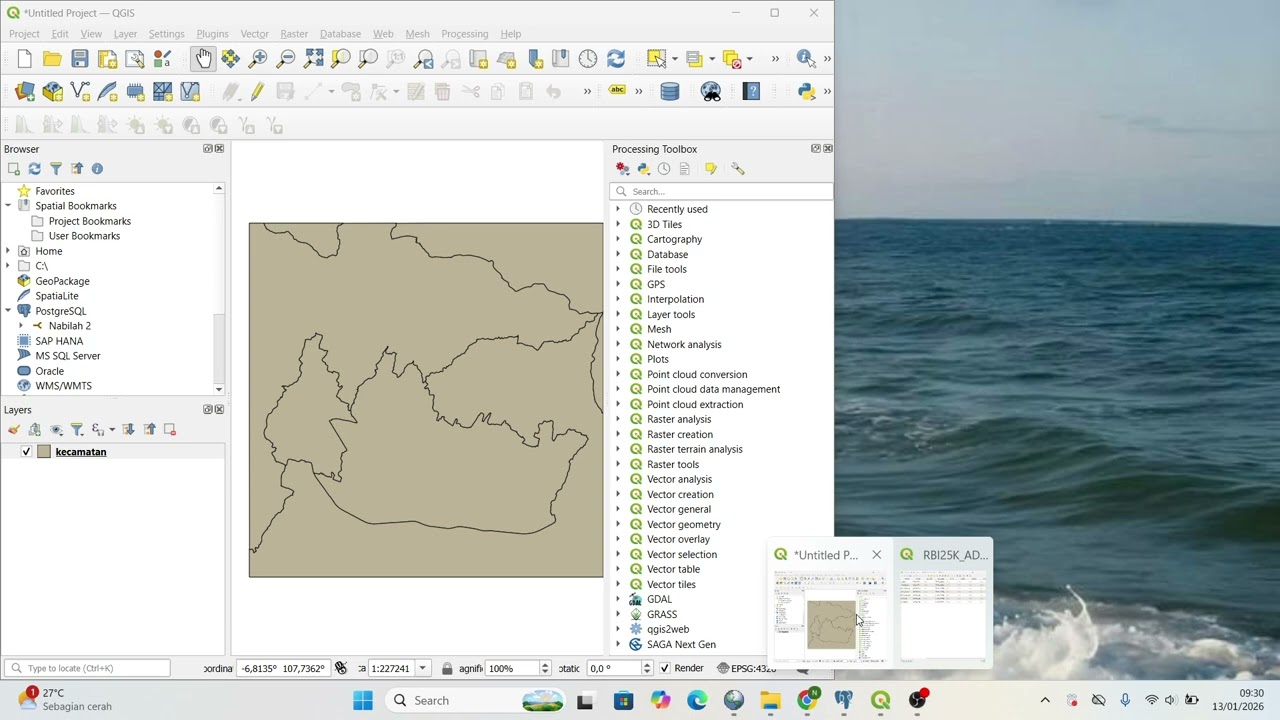Click the Filter Browser funnel icon

(56, 169)
